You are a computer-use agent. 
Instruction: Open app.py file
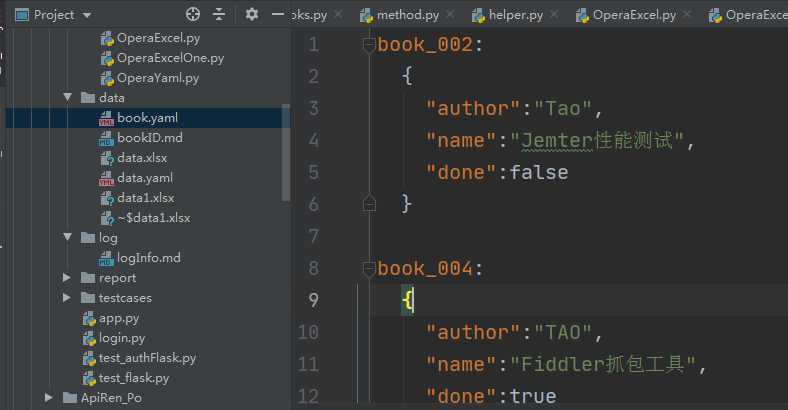(119, 318)
